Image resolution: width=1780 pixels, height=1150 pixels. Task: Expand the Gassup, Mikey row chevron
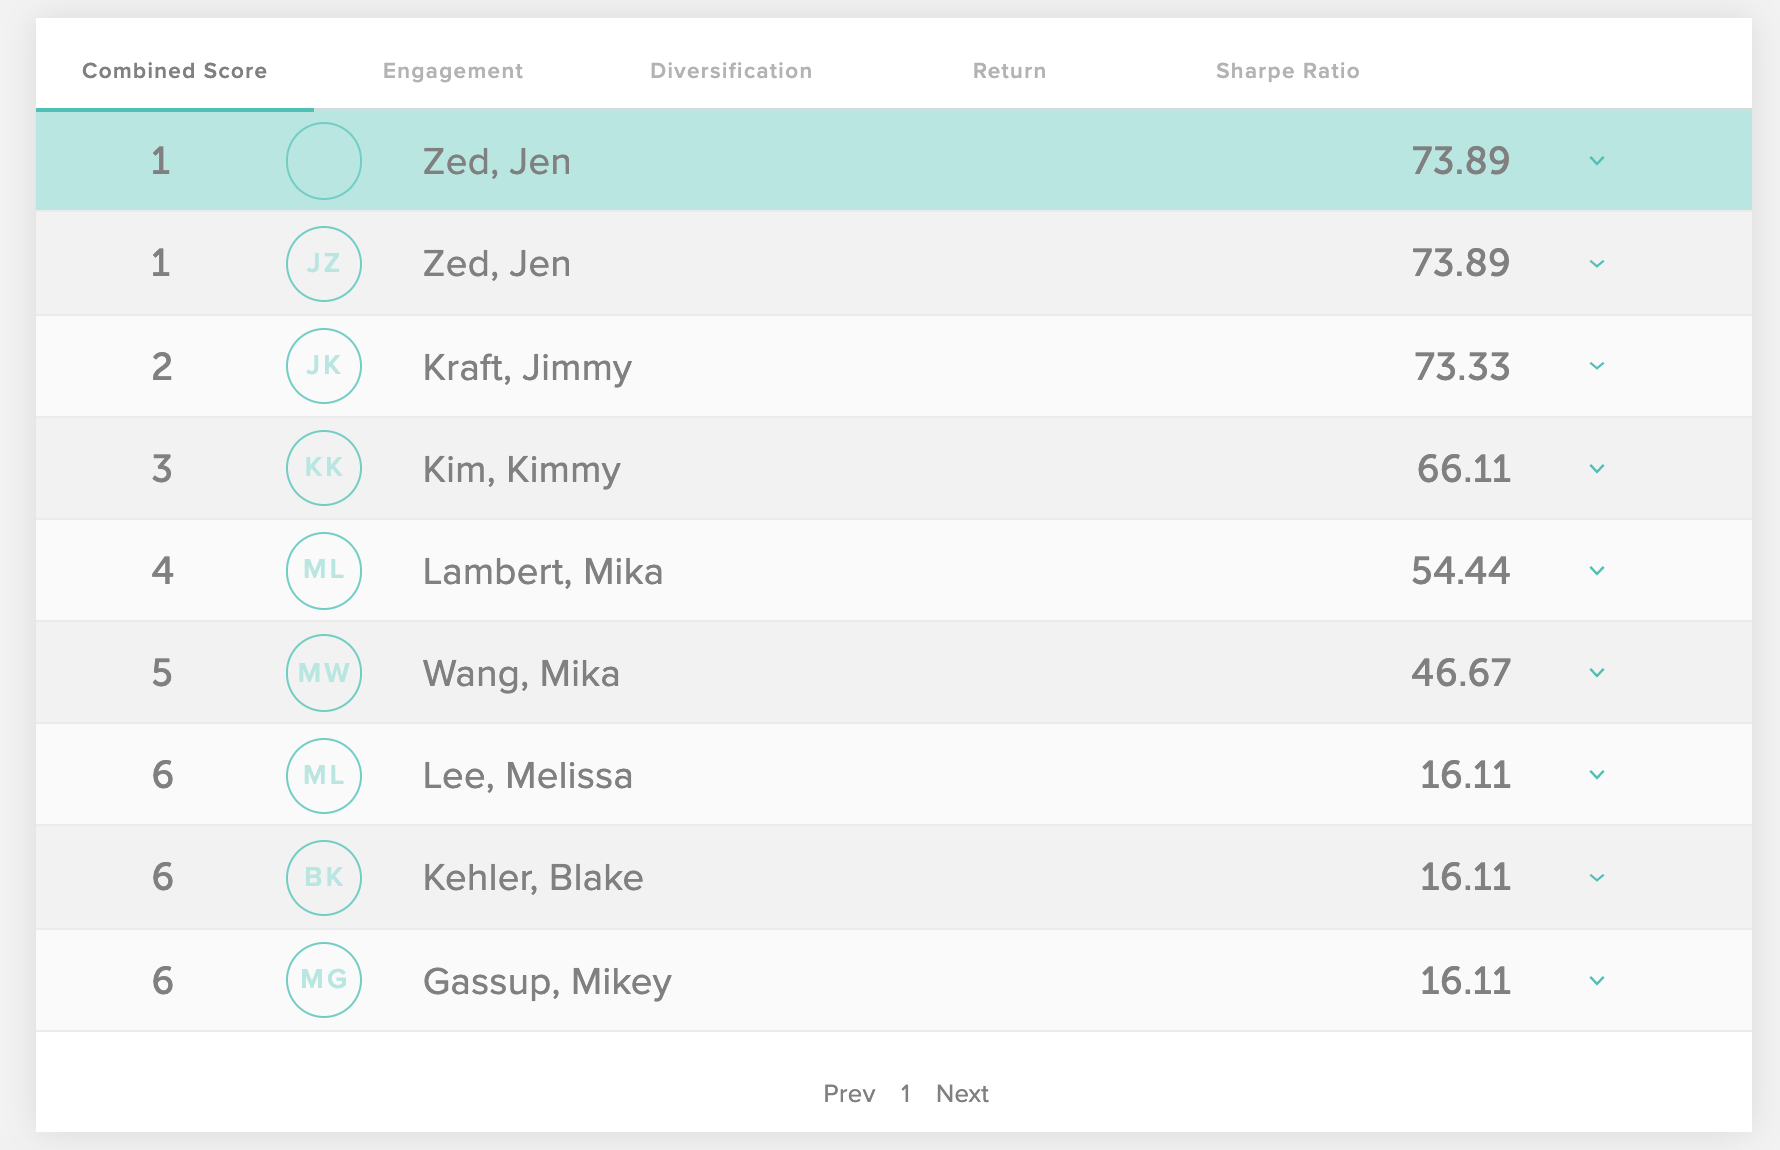[1597, 981]
